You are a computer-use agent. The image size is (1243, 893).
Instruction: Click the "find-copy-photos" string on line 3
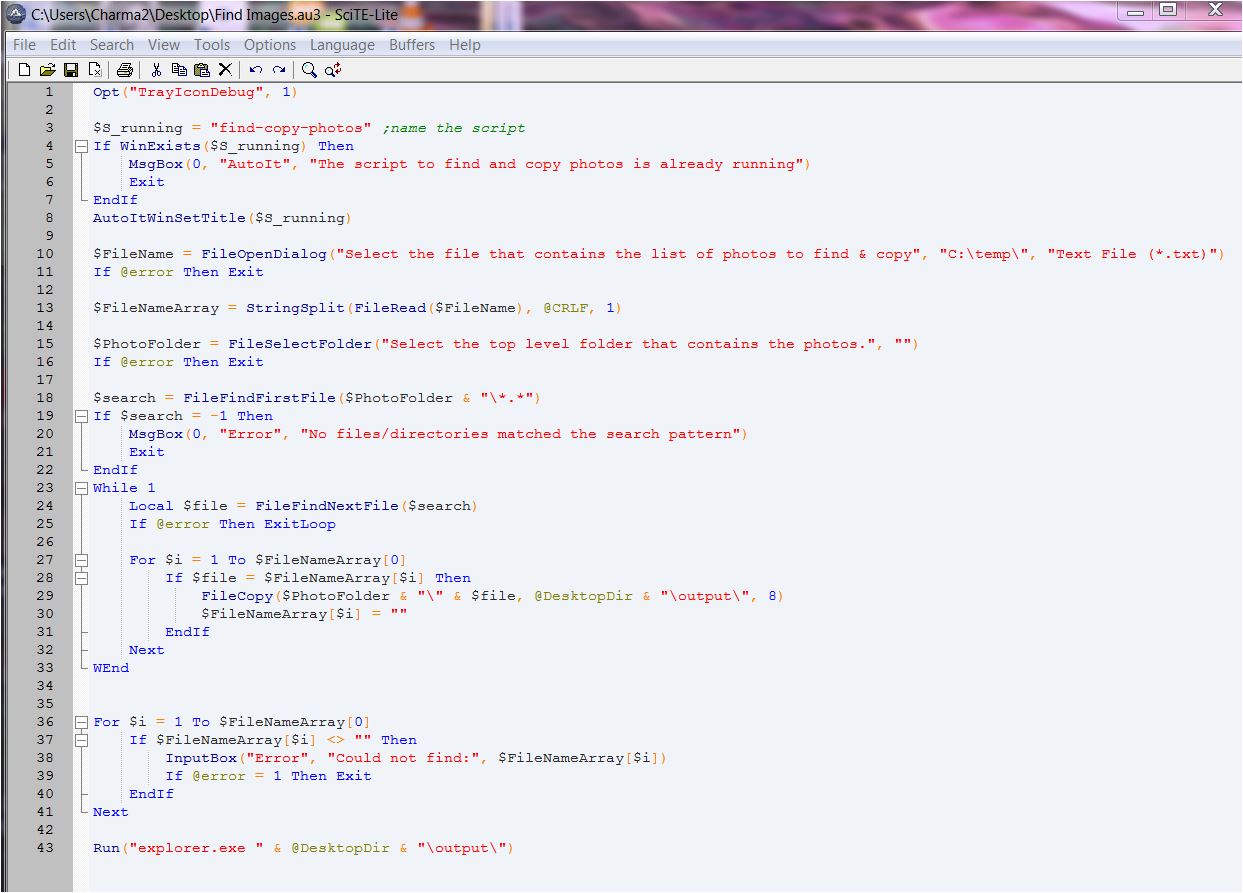(291, 128)
